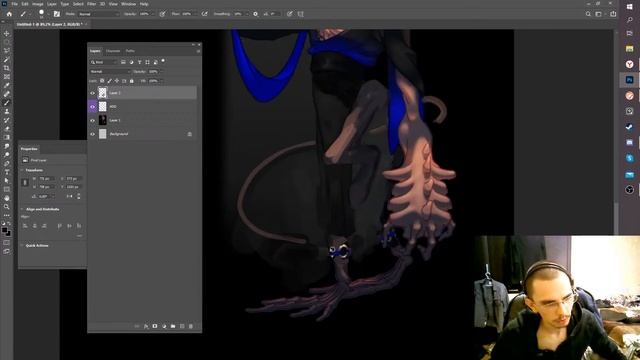Open the Share icon at top right

(613, 14)
